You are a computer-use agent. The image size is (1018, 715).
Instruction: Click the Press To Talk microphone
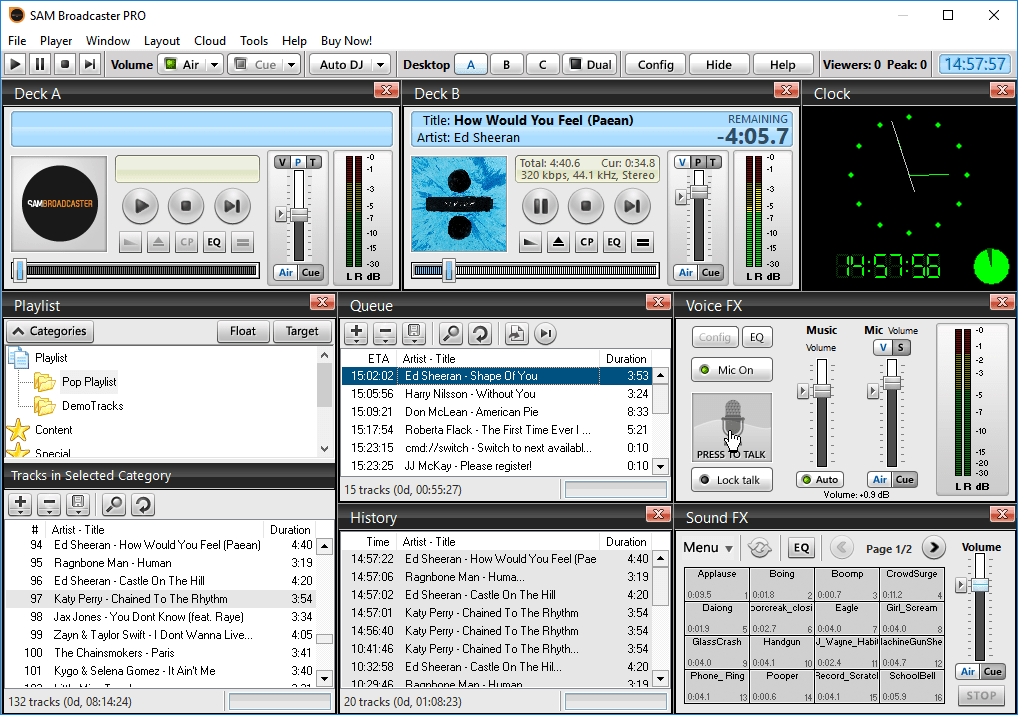tap(731, 427)
